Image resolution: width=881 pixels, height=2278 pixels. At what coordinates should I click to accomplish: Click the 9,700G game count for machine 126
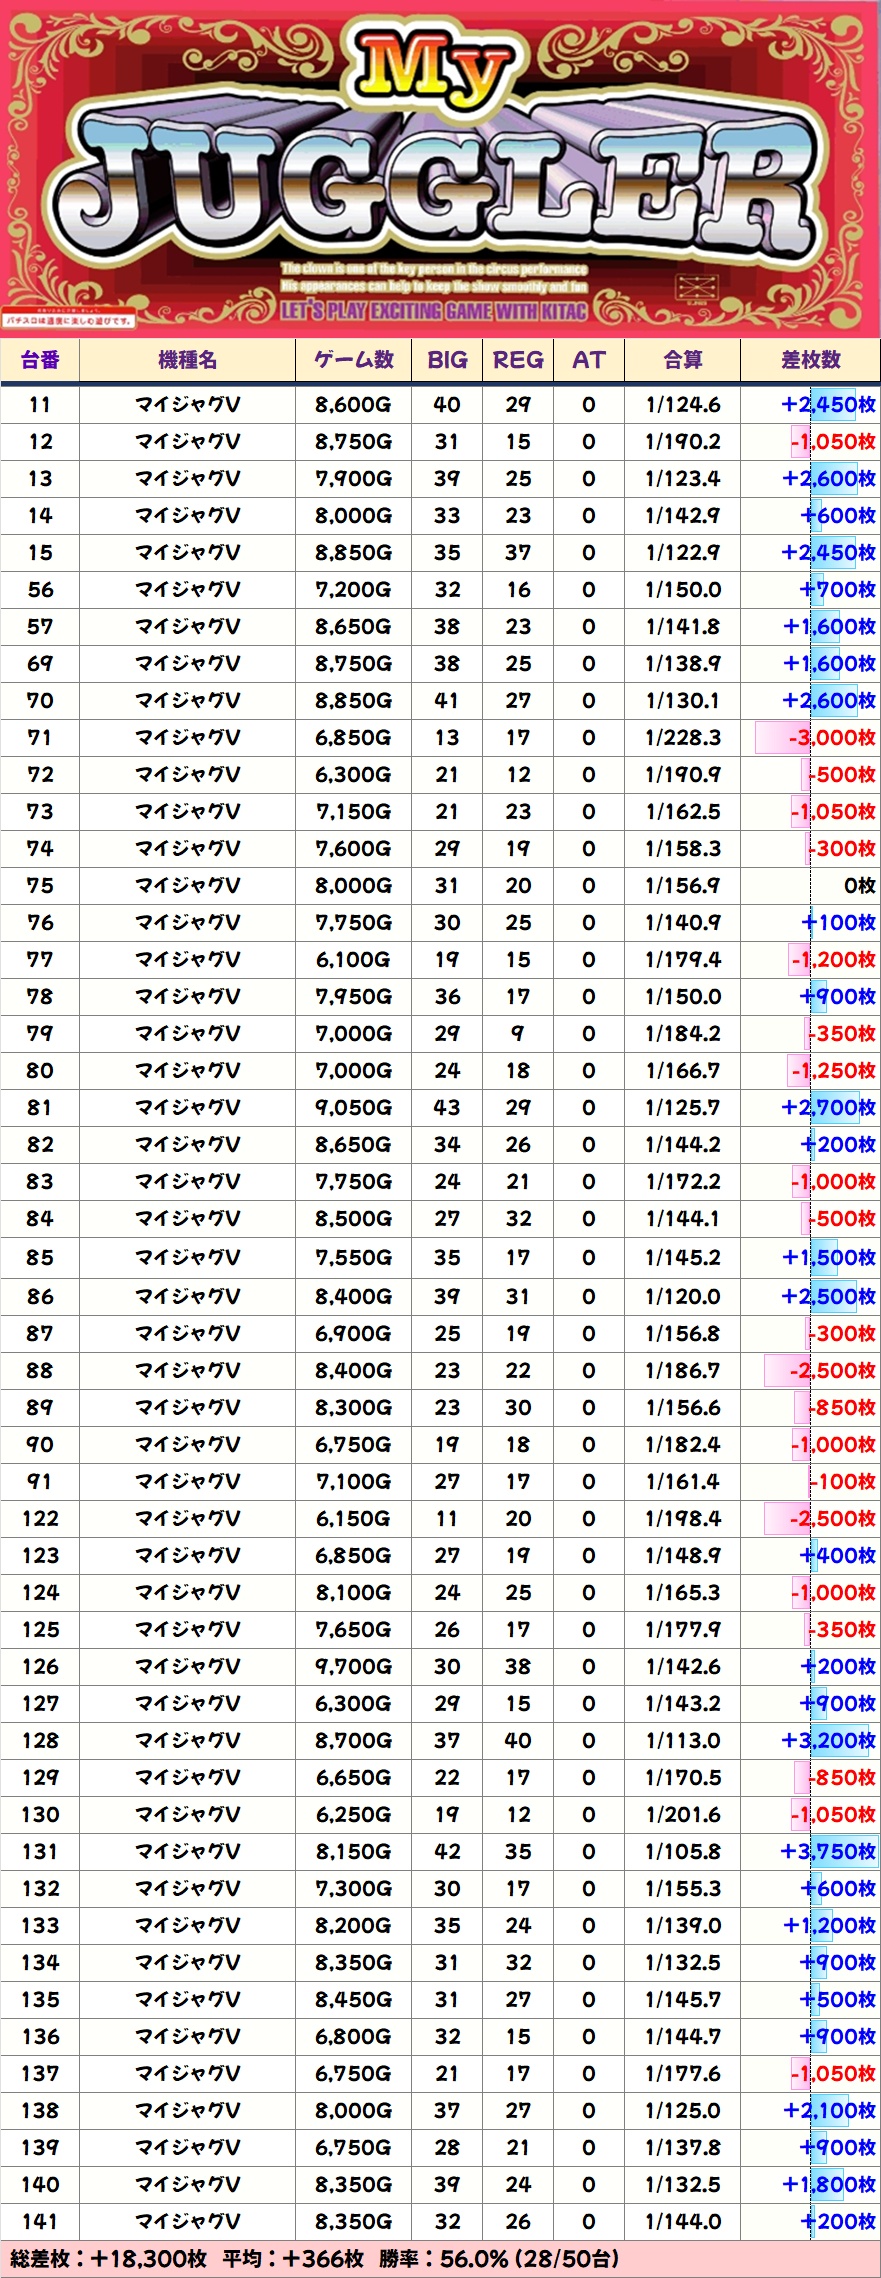[353, 1666]
